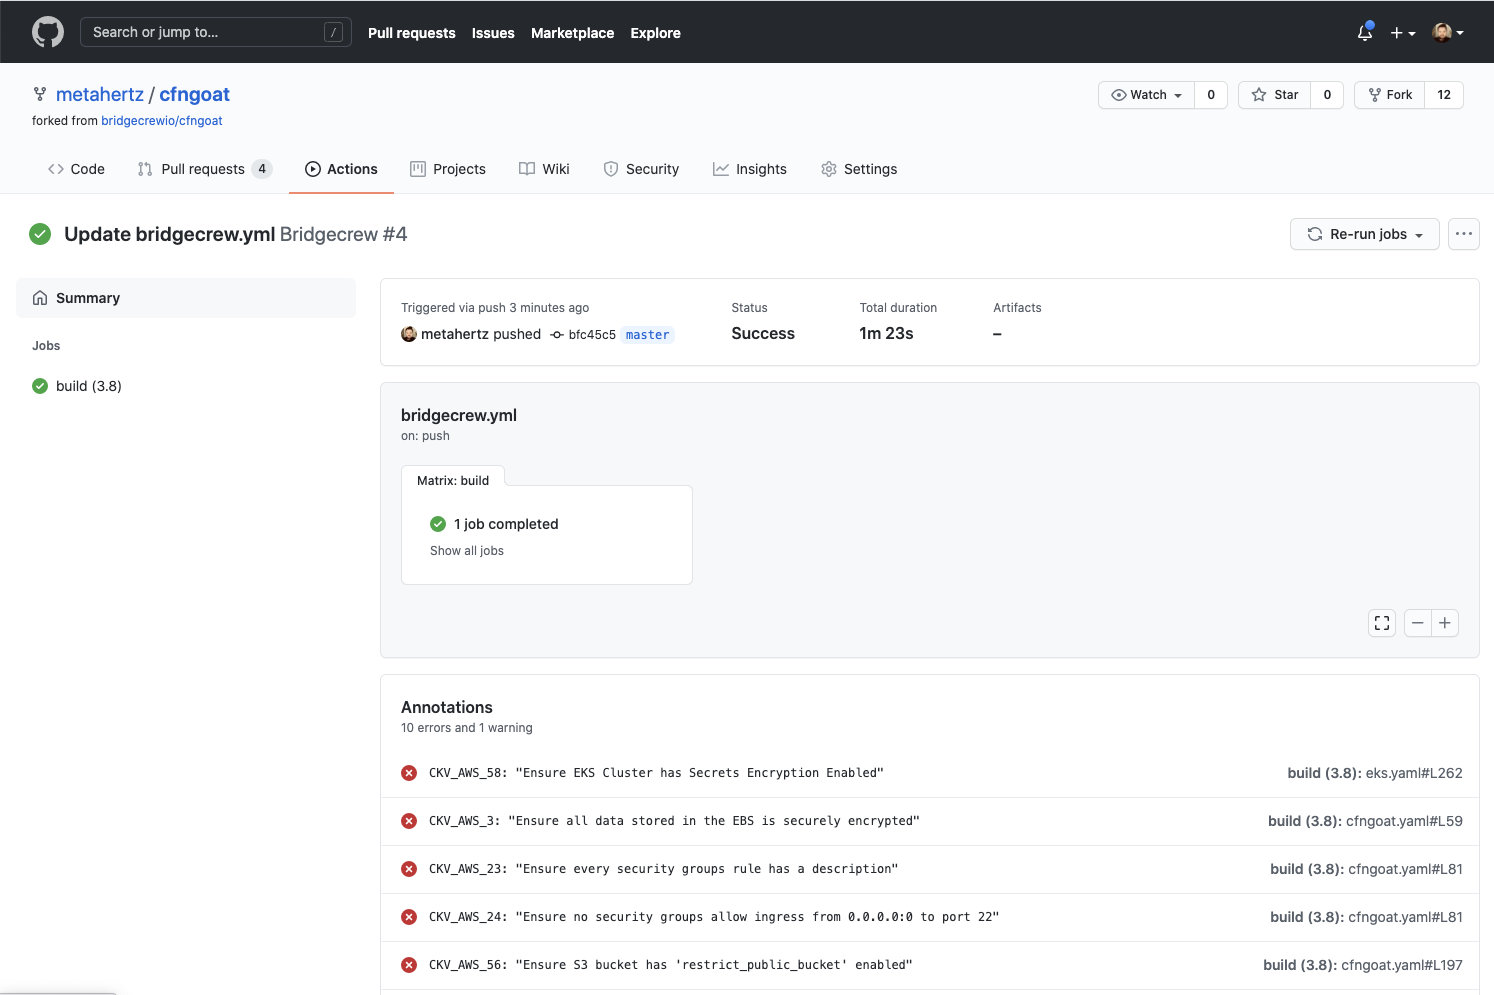Click the Matrix: build tab
The image size is (1494, 995).
[x=453, y=481]
